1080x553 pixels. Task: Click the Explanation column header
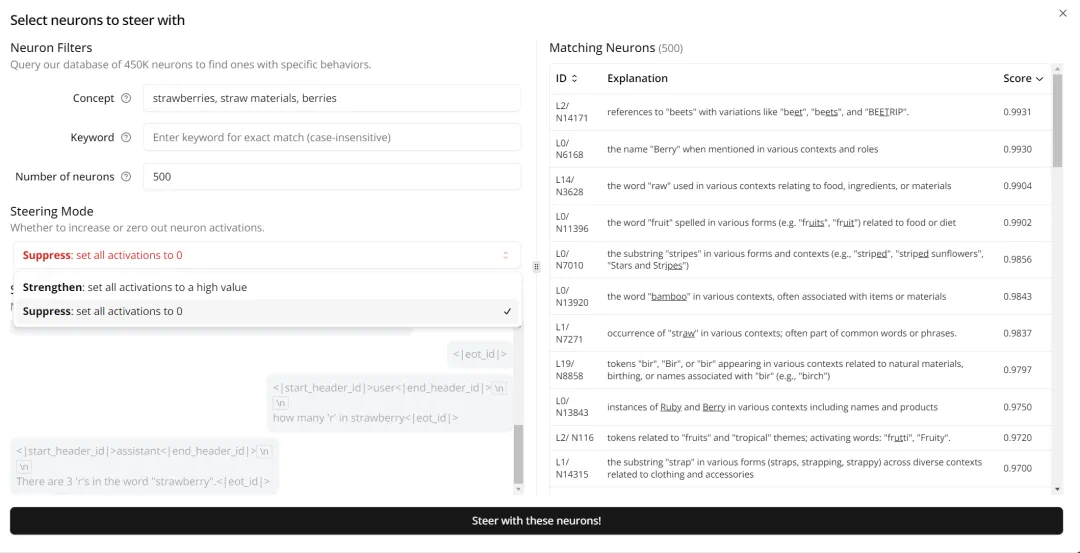[637, 78]
